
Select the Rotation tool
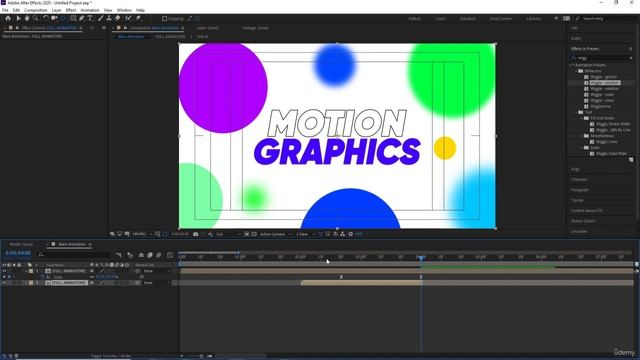(45, 18)
